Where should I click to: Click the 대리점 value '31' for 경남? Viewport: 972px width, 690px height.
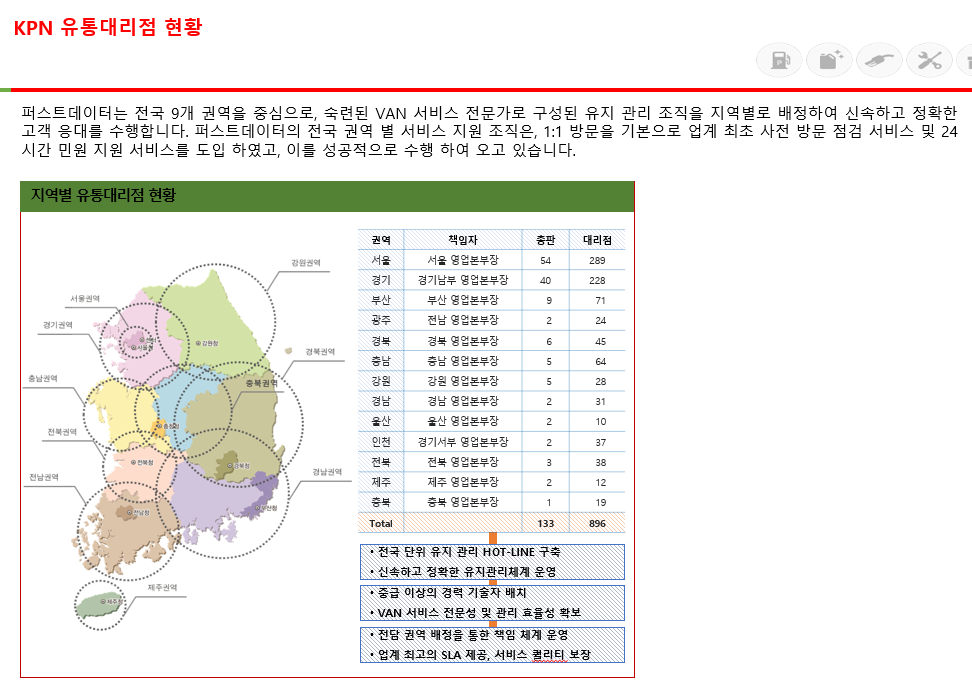click(600, 402)
